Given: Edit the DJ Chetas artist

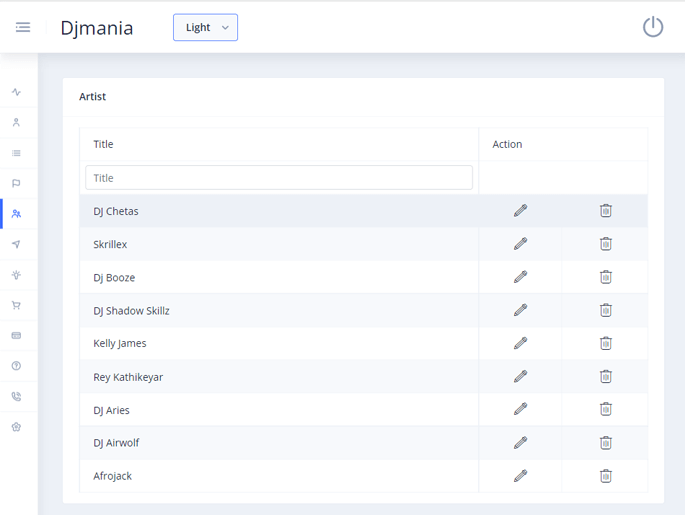Looking at the screenshot, I should (x=520, y=211).
